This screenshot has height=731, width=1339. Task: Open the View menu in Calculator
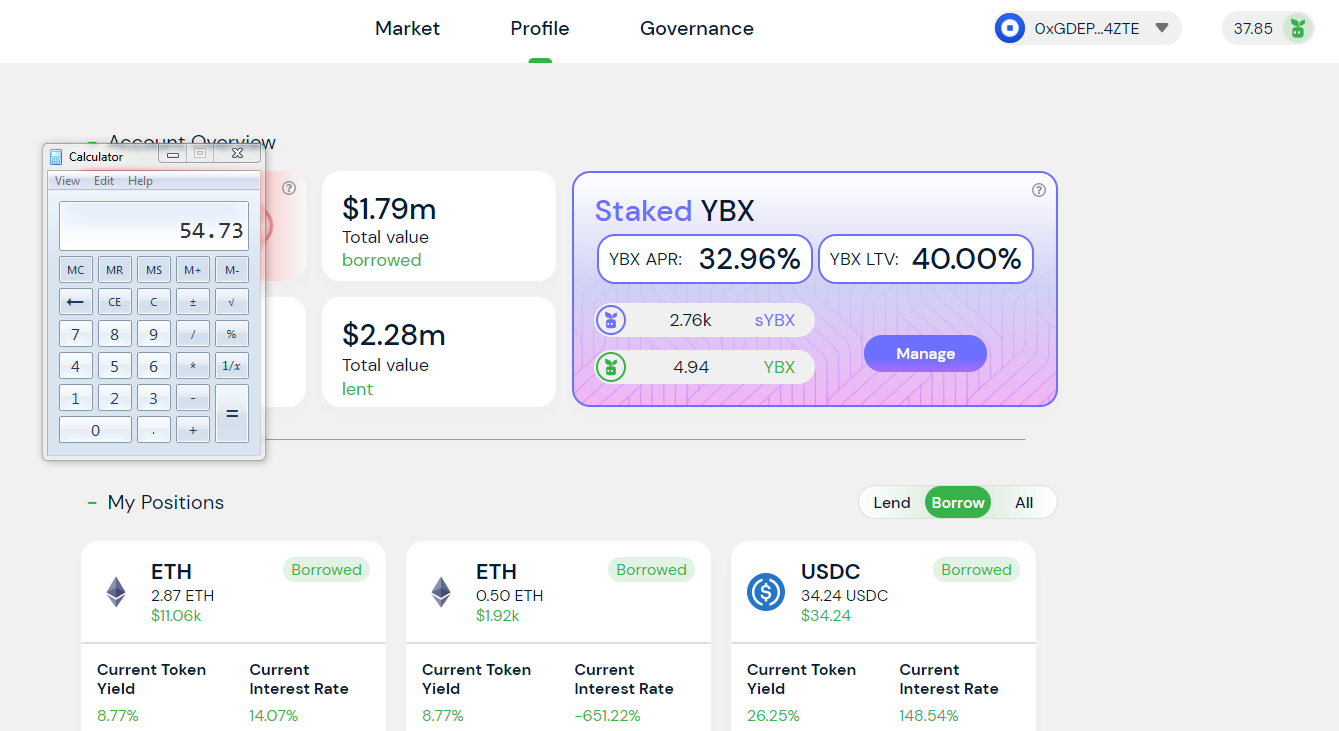(x=66, y=180)
